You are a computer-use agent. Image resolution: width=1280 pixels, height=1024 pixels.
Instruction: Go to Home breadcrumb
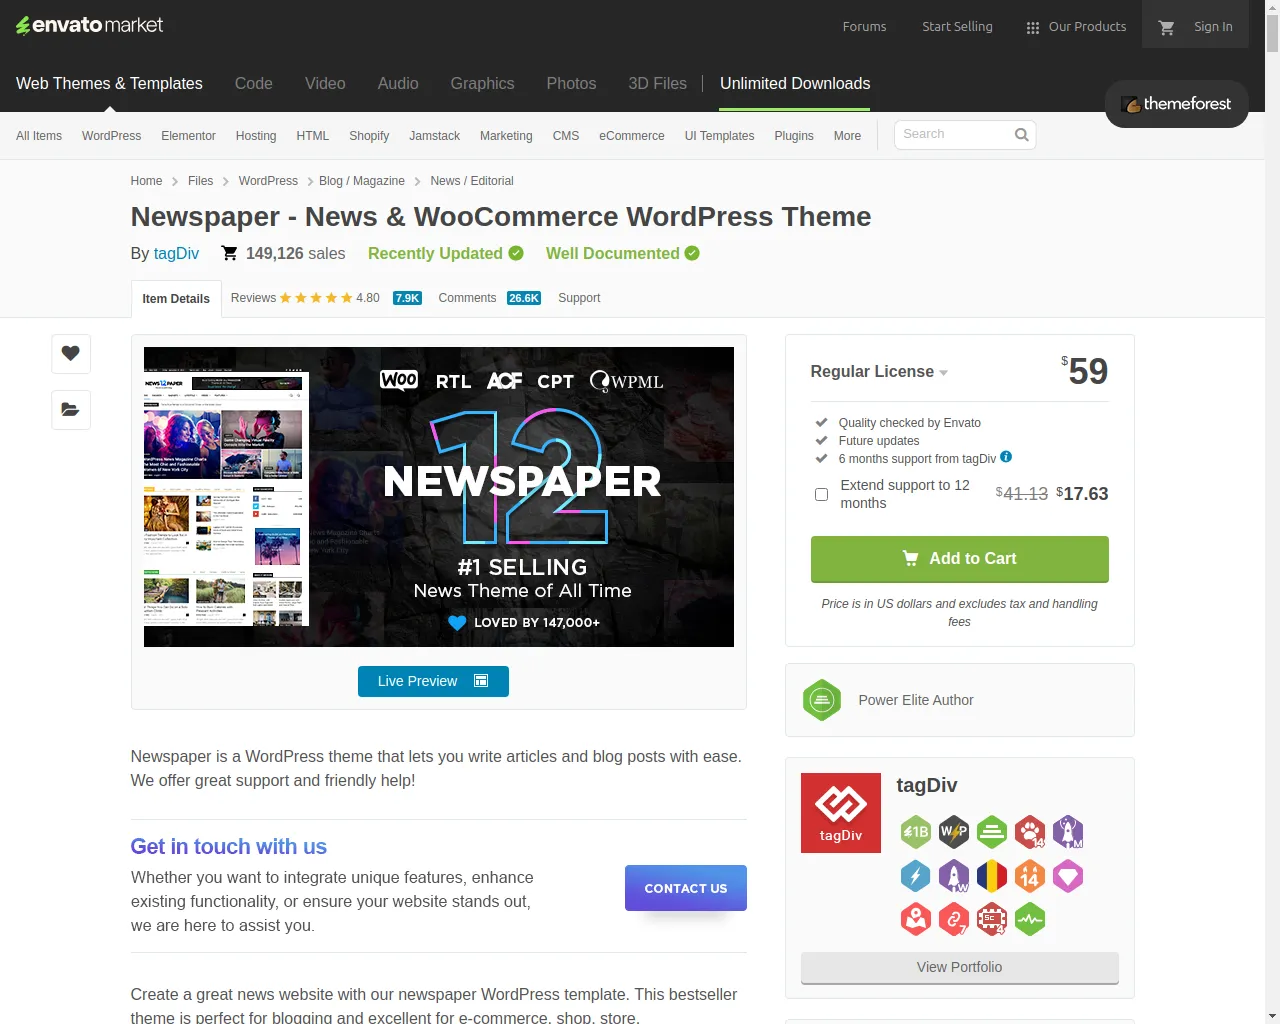pyautogui.click(x=146, y=181)
